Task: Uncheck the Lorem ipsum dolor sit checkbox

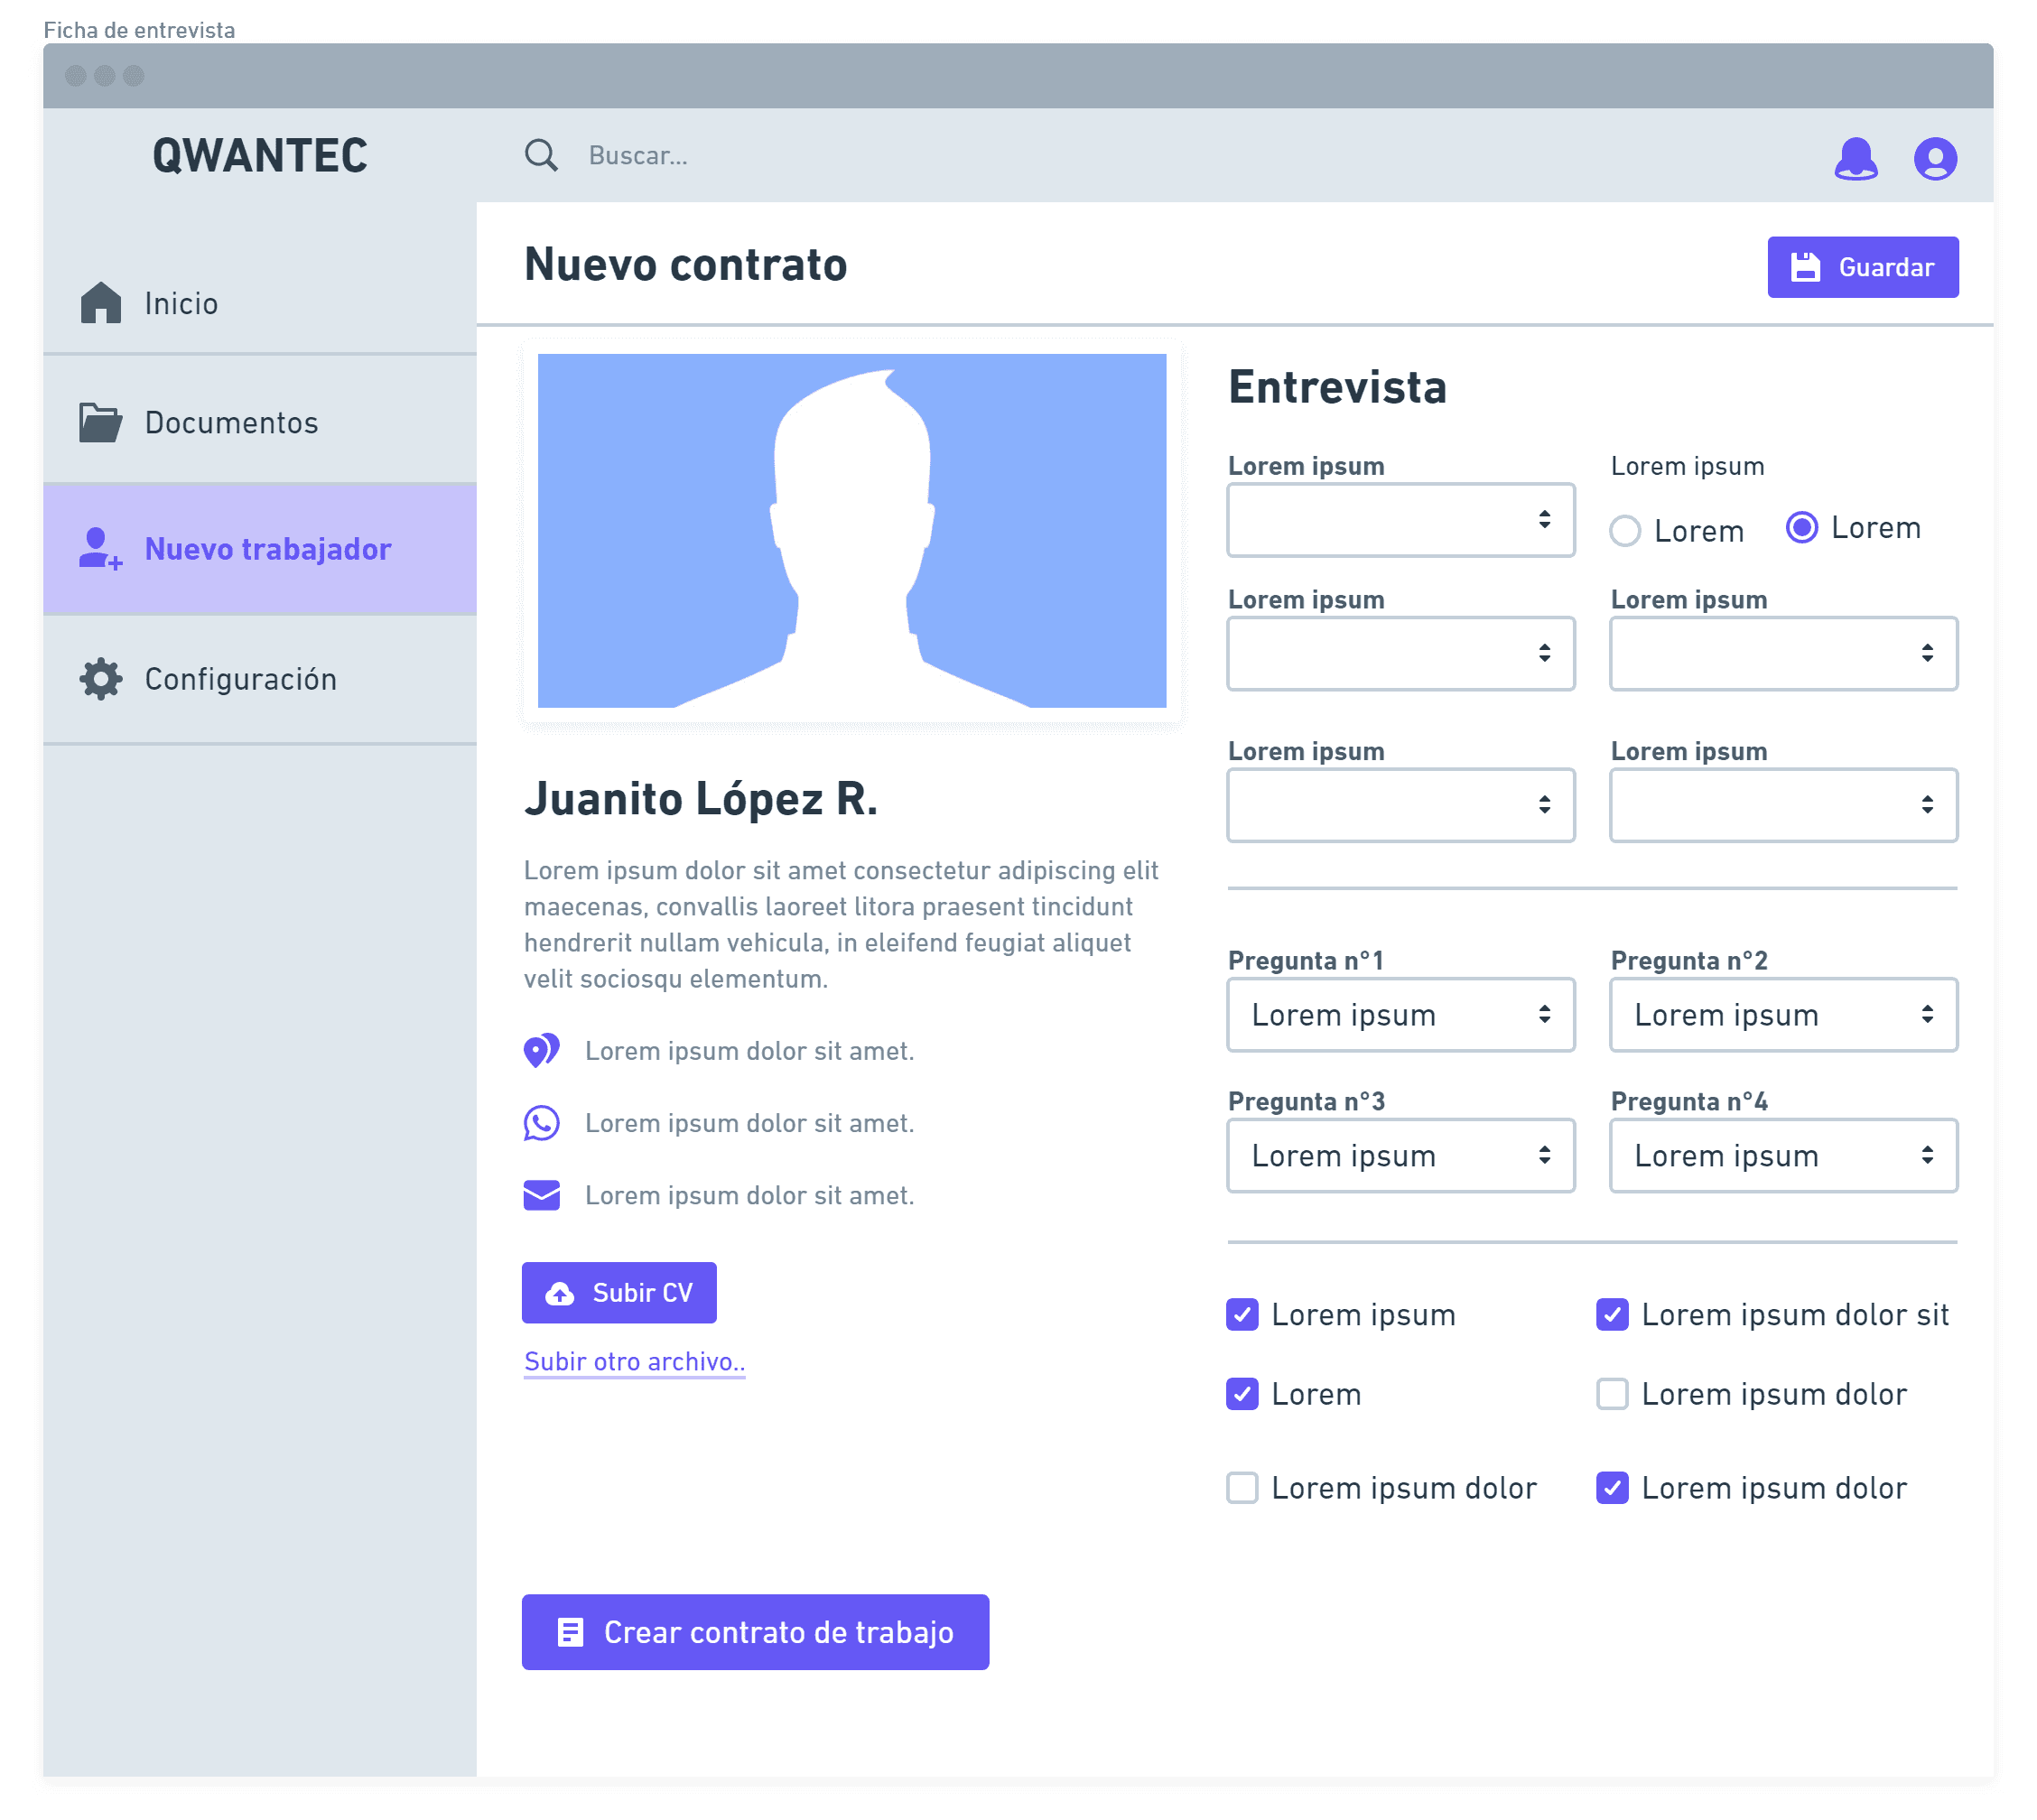Action: [1612, 1314]
